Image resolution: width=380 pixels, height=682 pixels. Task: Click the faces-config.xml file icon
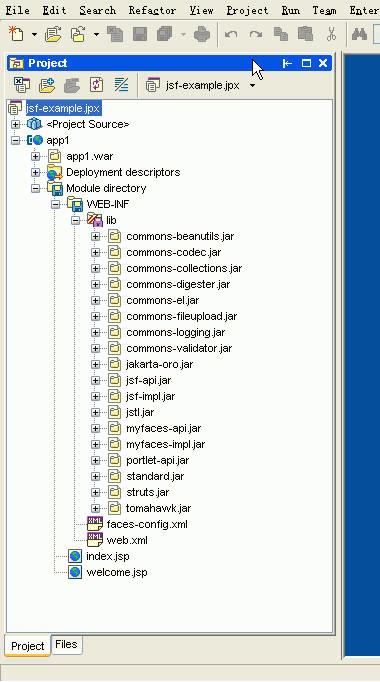[x=95, y=524]
